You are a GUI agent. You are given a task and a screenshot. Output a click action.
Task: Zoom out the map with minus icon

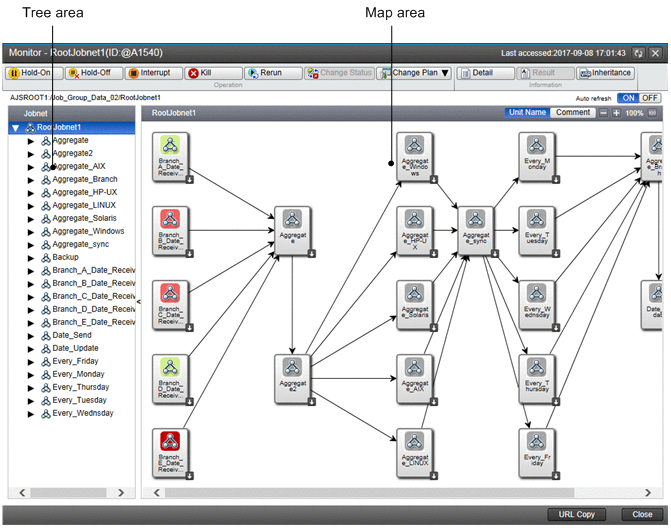[x=603, y=113]
